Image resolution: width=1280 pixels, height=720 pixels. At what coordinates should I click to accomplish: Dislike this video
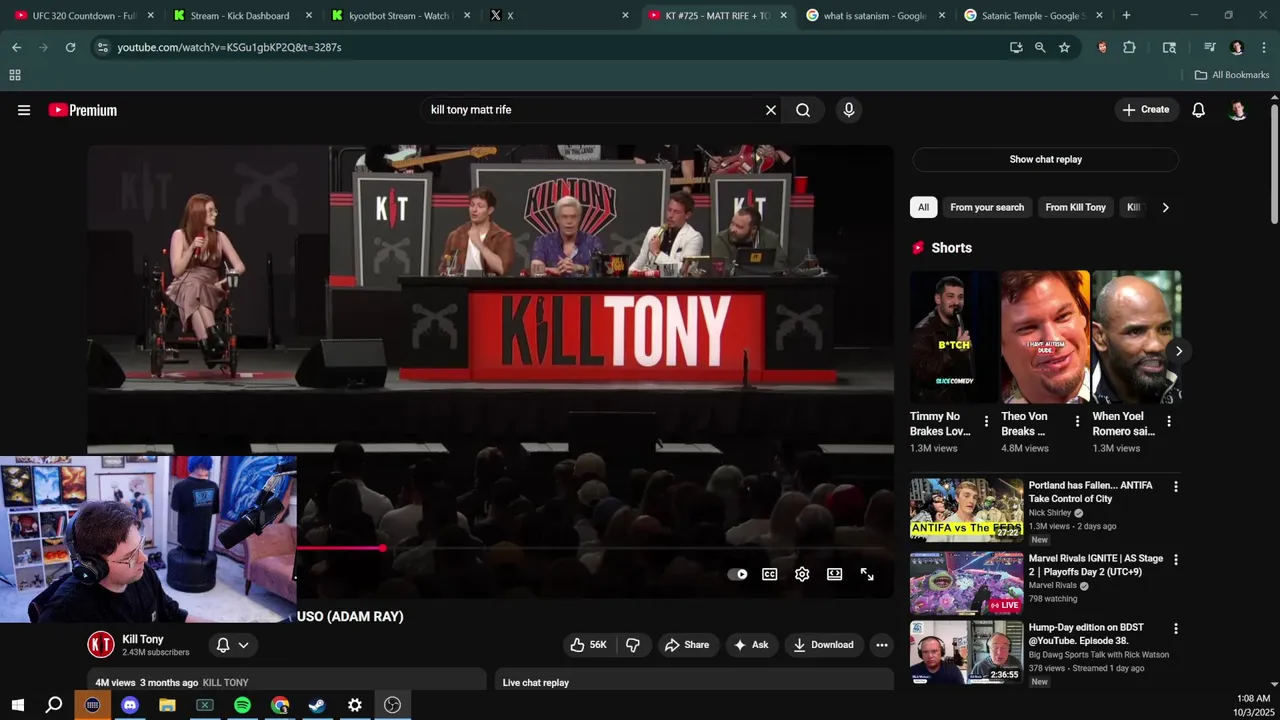tap(633, 645)
